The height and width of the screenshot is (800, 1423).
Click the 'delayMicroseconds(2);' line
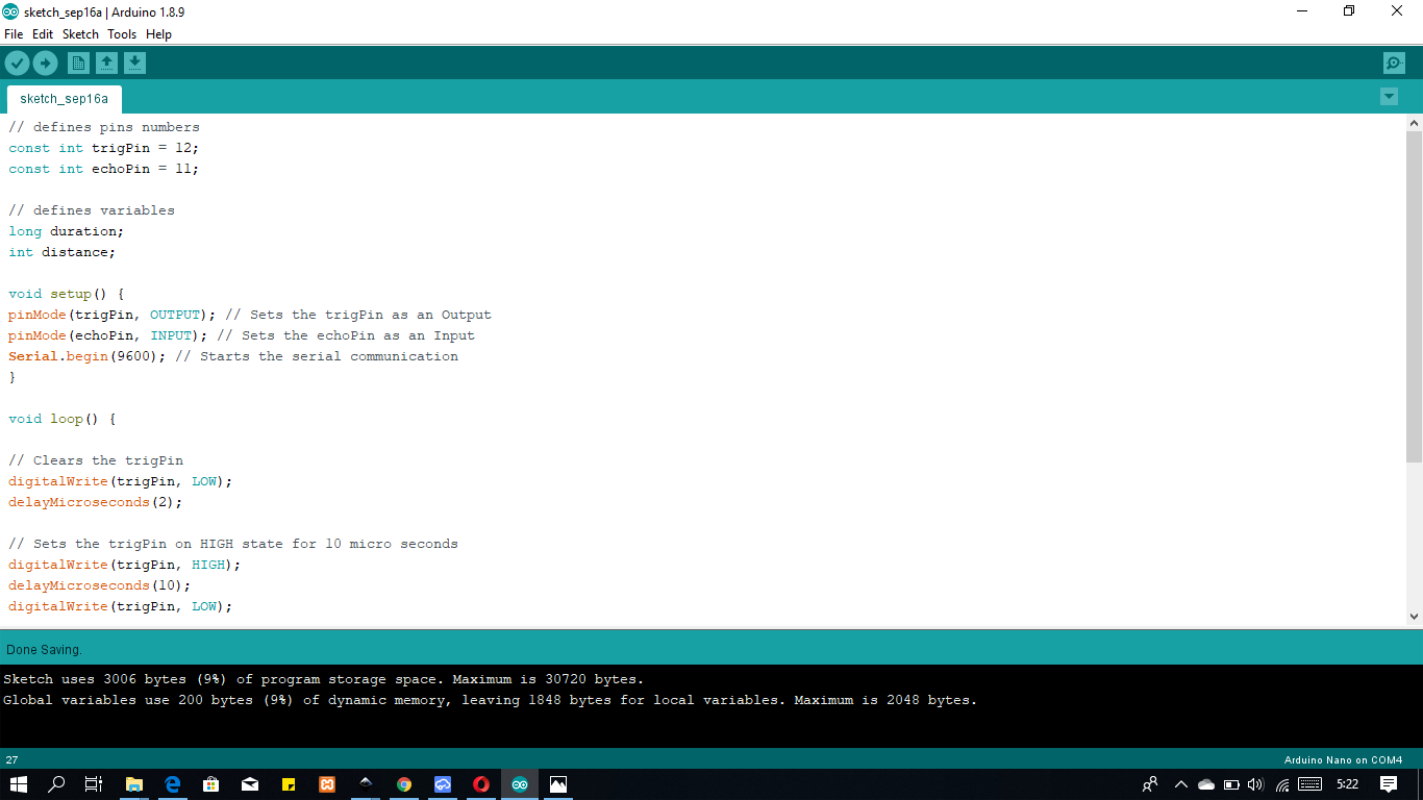(96, 502)
